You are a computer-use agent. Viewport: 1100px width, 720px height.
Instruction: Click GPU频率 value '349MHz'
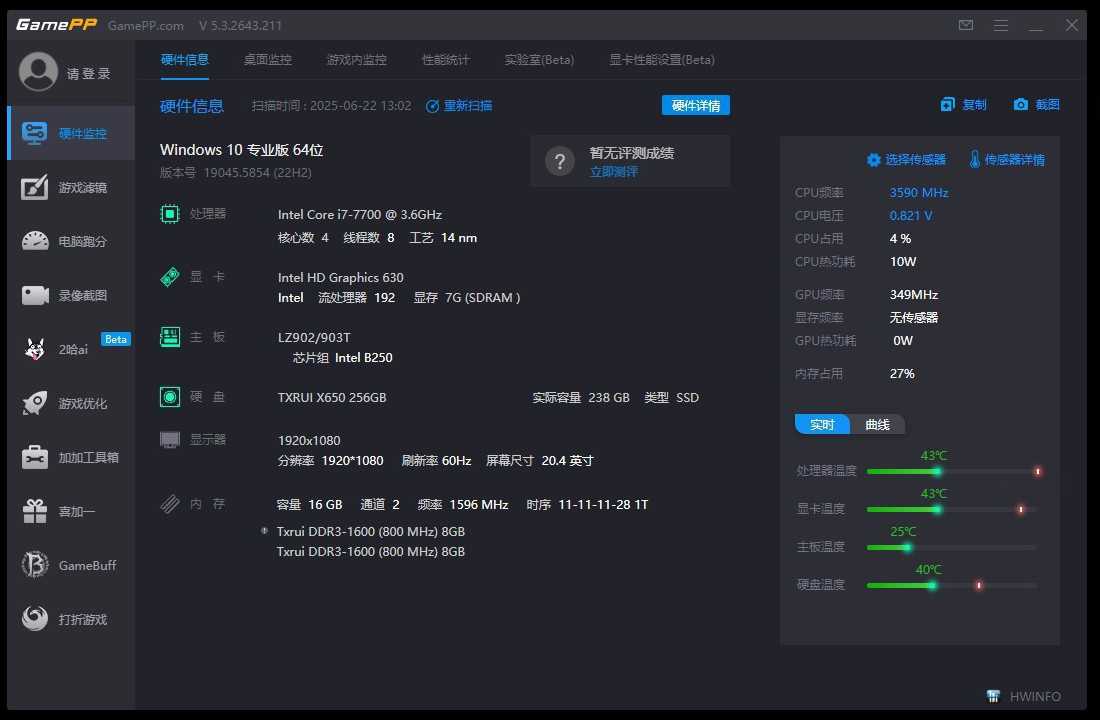(913, 295)
